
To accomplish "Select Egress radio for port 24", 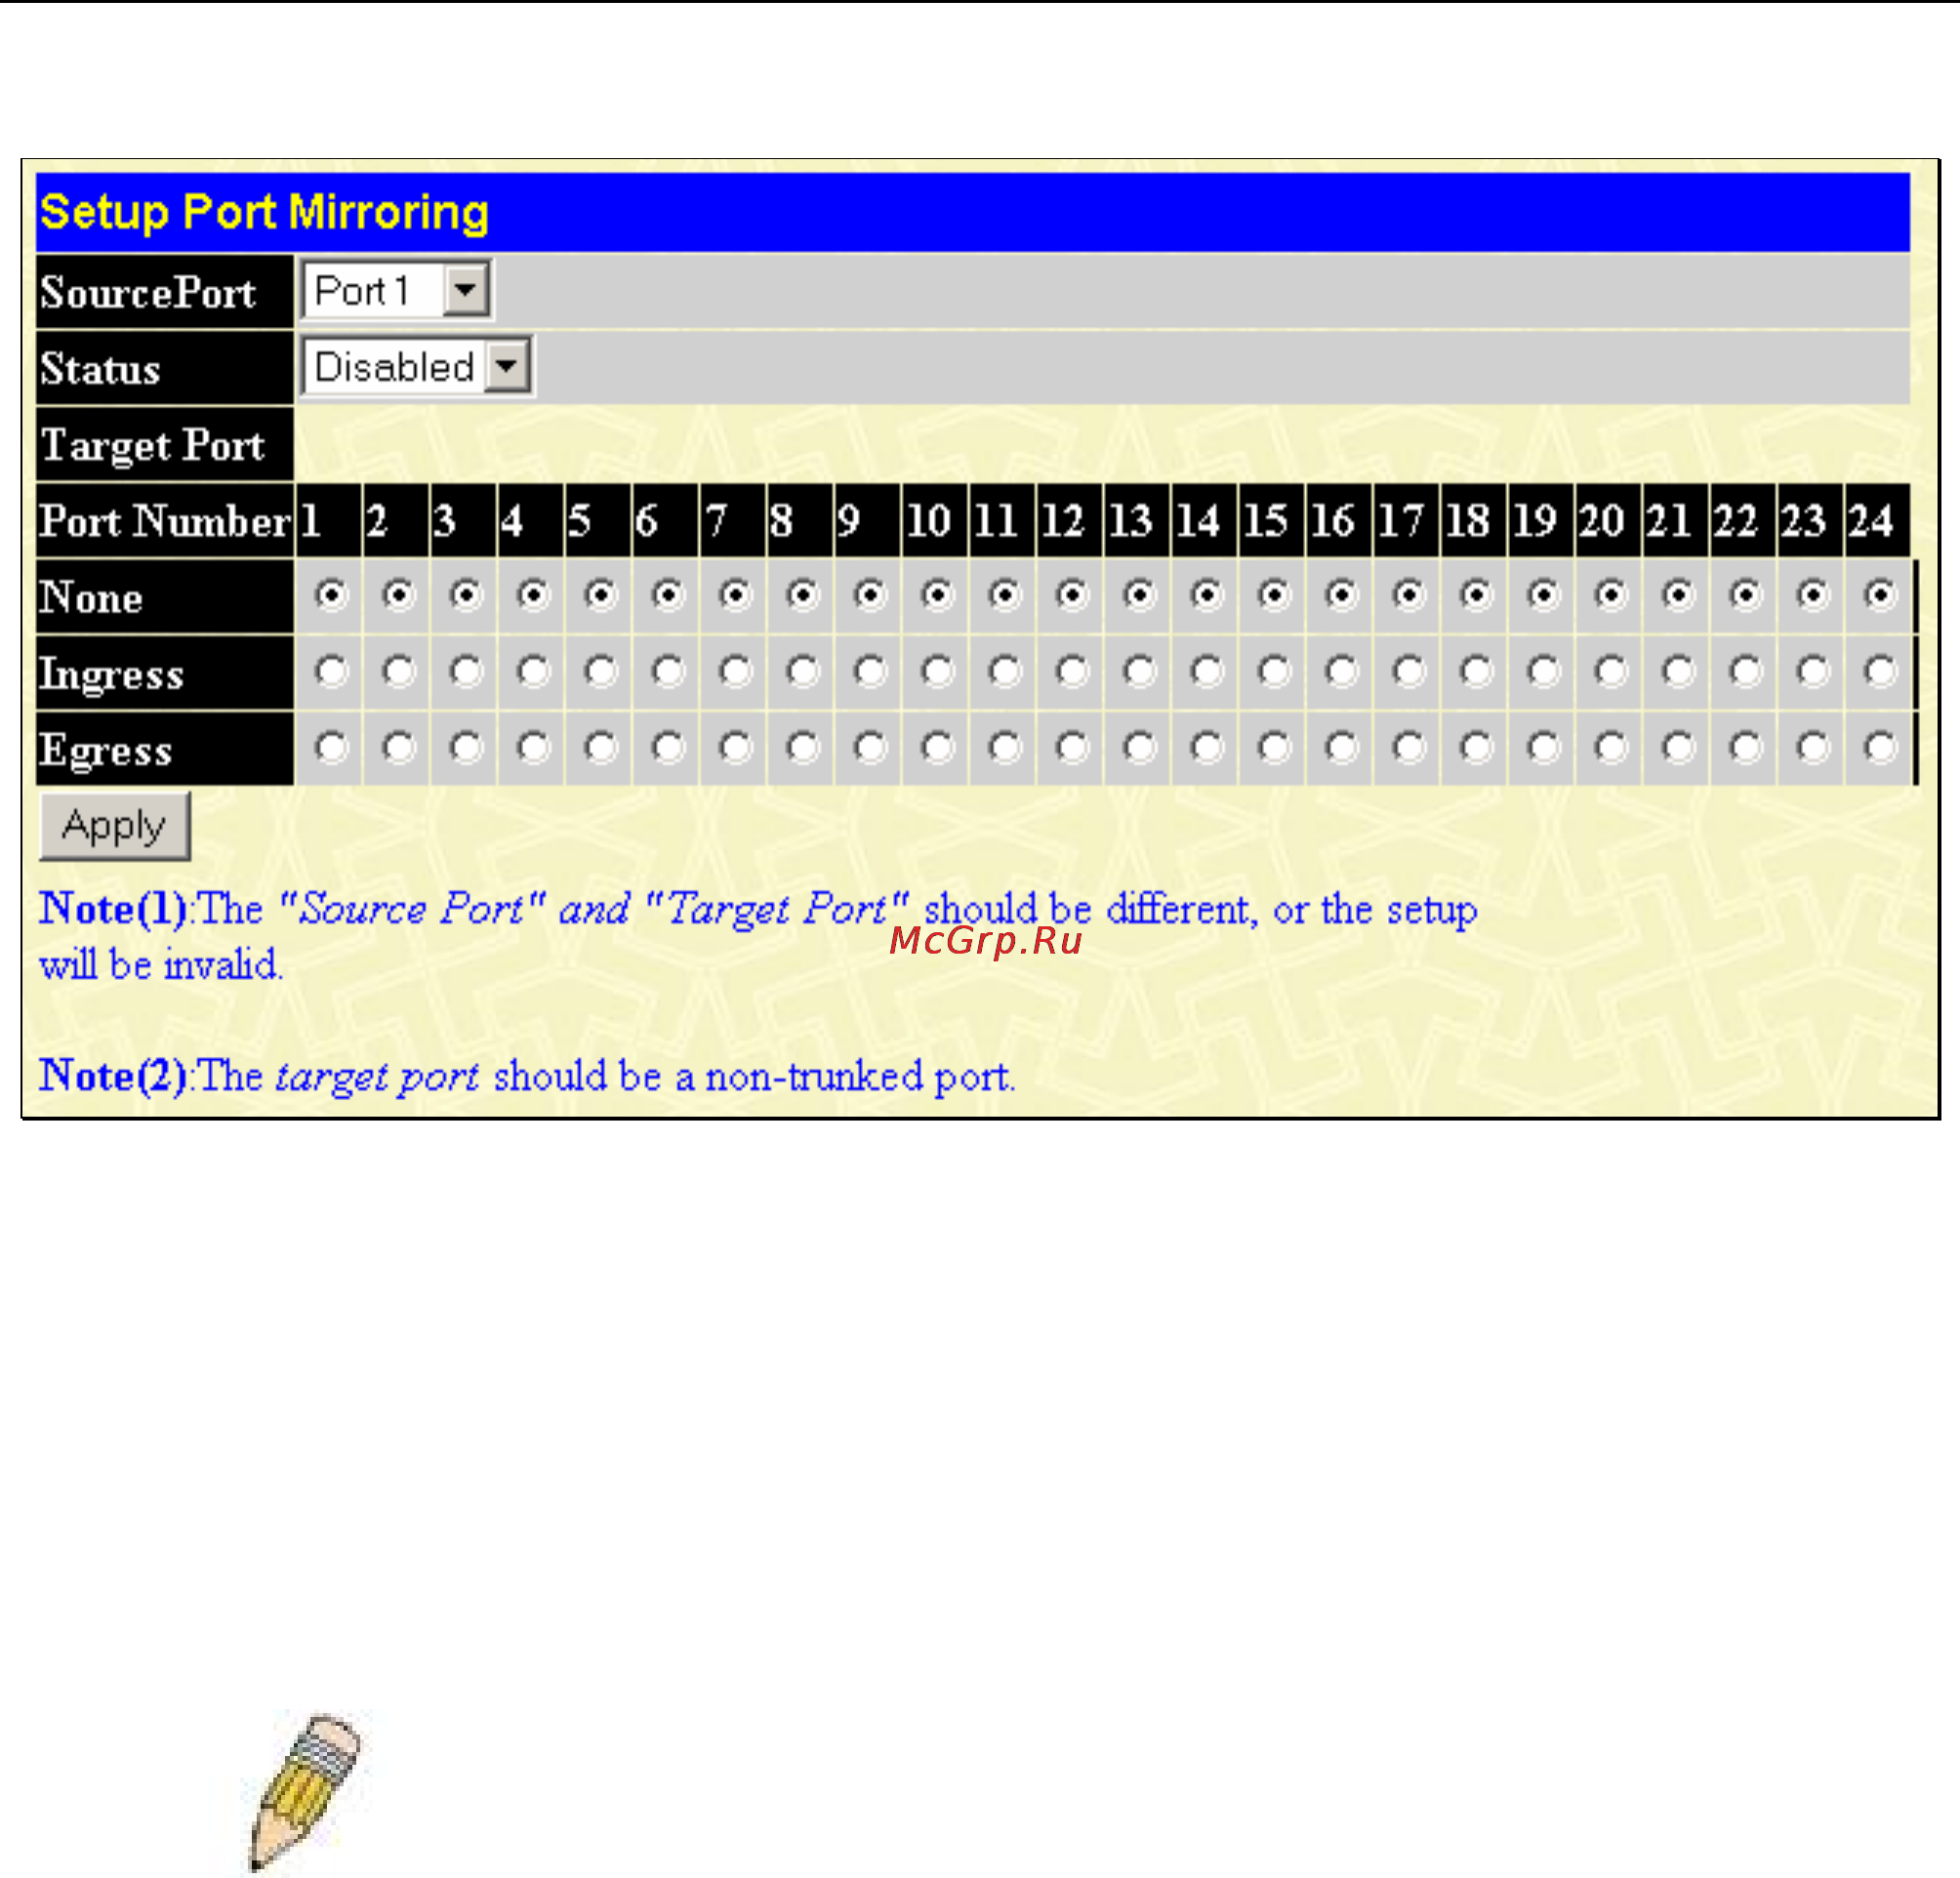I will 1880,748.
